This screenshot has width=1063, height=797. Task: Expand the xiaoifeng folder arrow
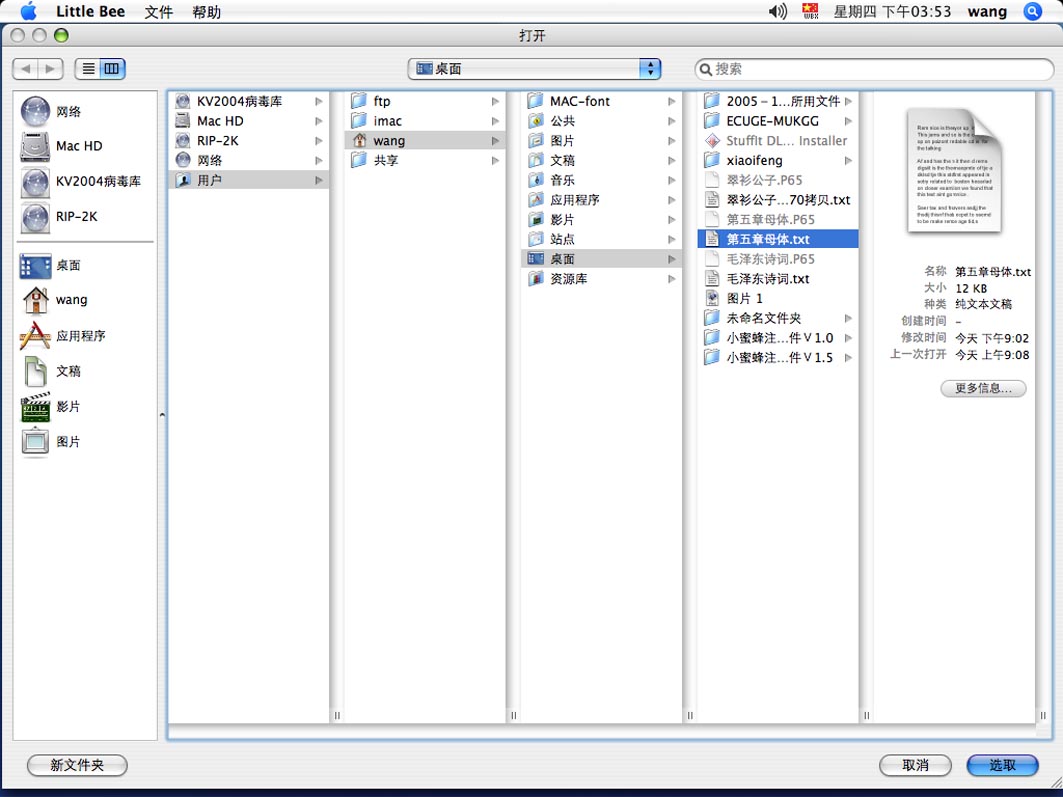848,161
